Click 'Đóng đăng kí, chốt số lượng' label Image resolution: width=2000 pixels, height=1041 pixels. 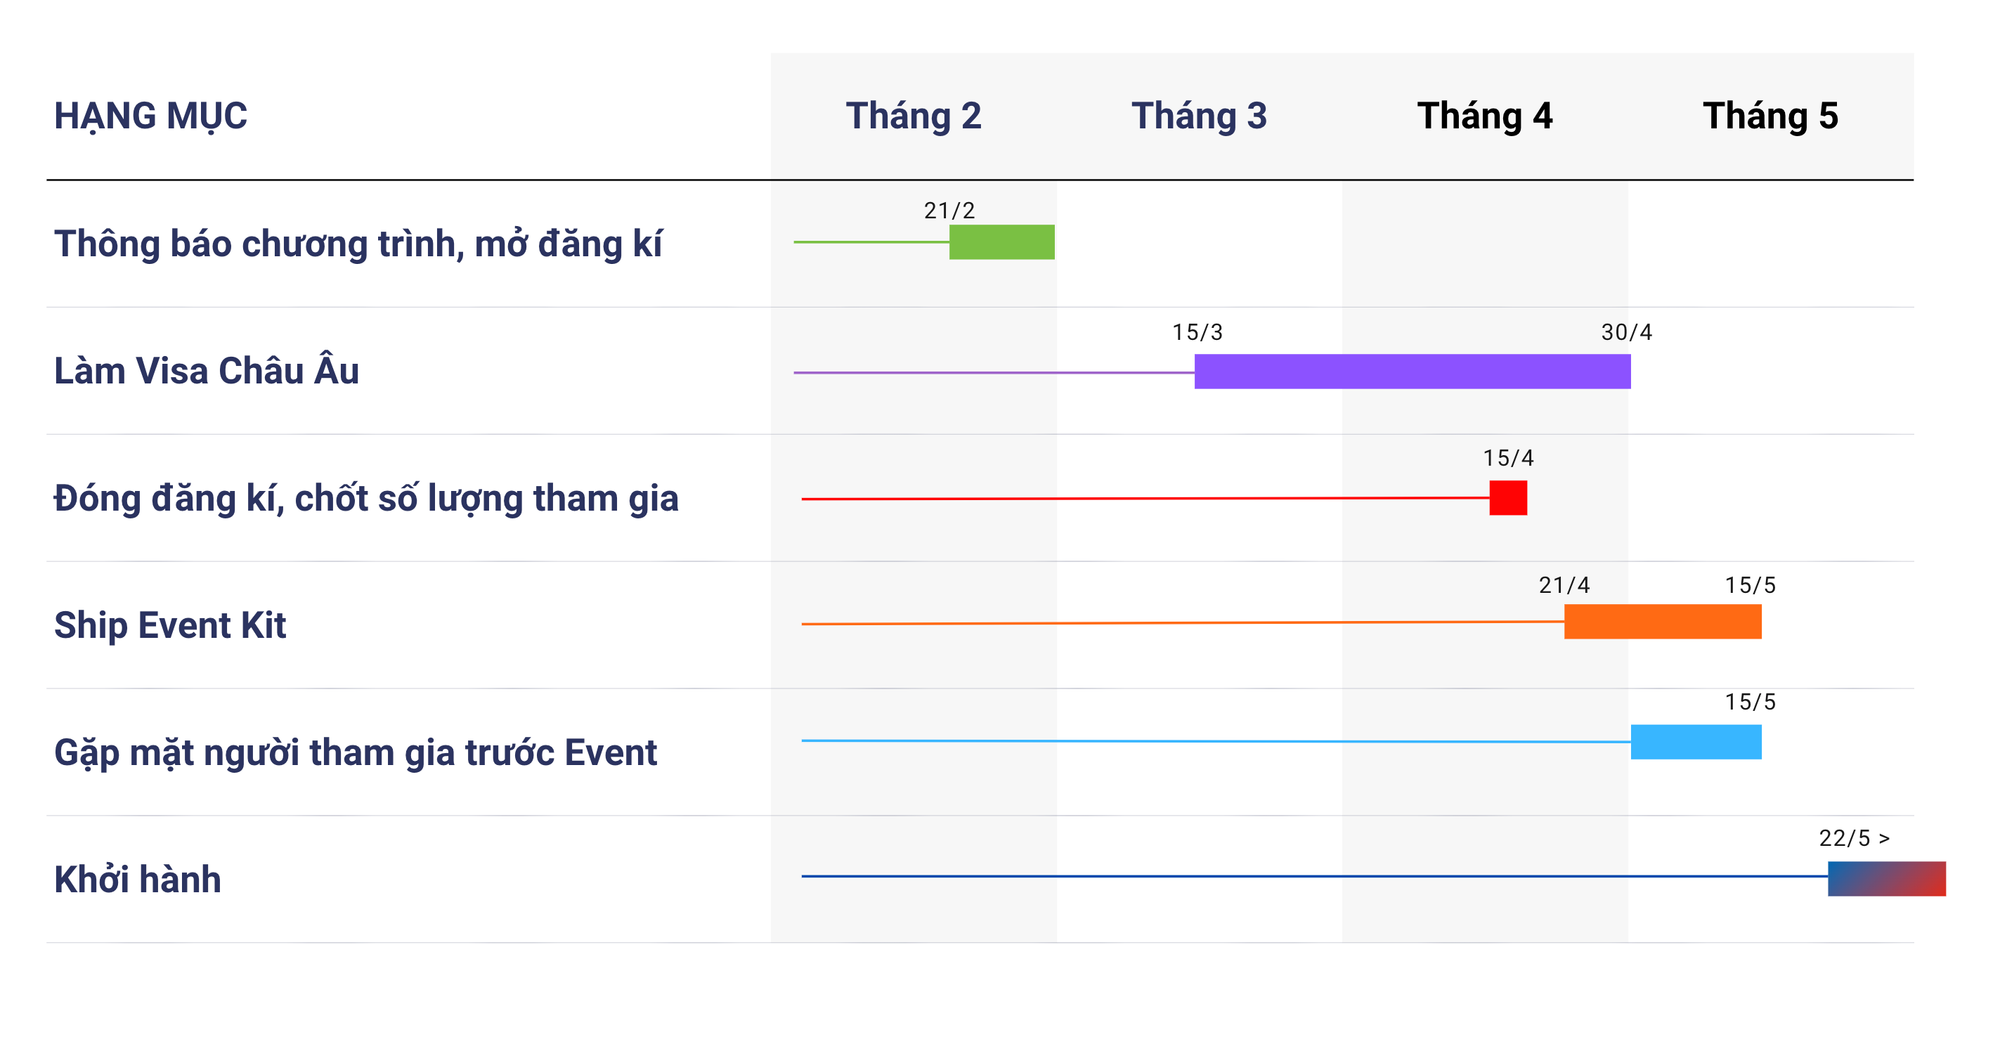point(366,498)
